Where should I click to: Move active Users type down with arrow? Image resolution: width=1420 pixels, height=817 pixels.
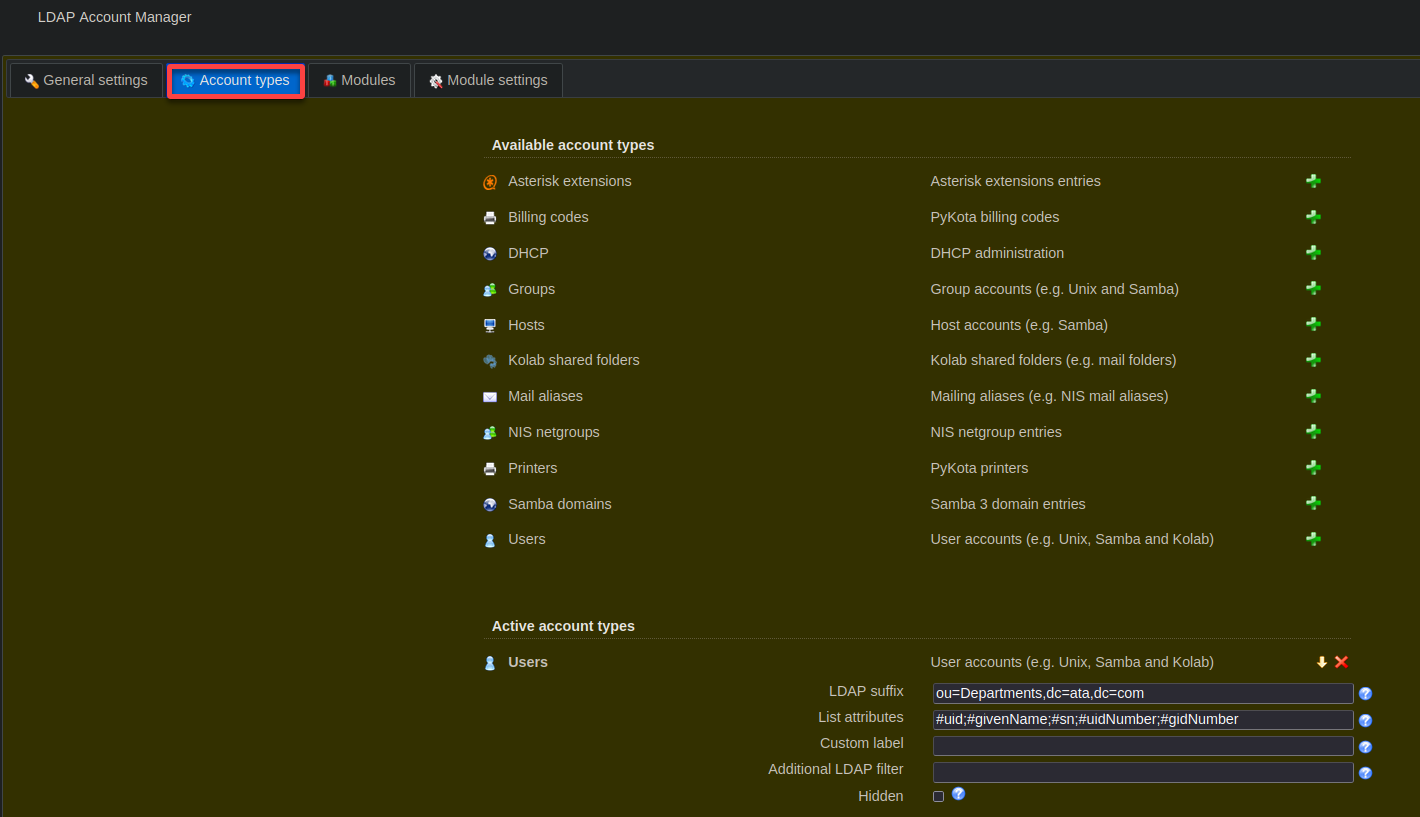tap(1321, 662)
